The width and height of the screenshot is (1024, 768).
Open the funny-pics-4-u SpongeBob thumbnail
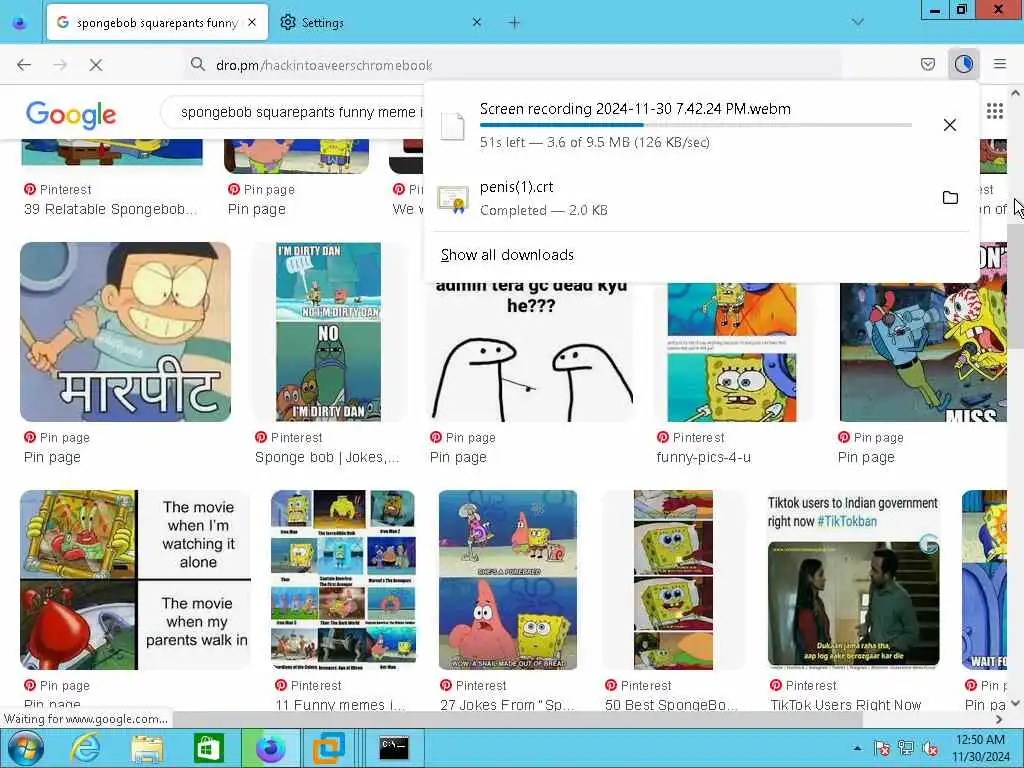coord(732,351)
